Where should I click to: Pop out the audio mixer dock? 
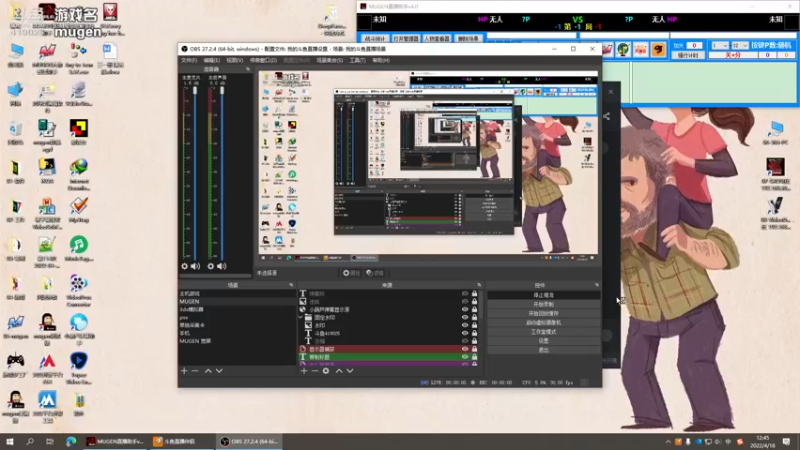248,69
